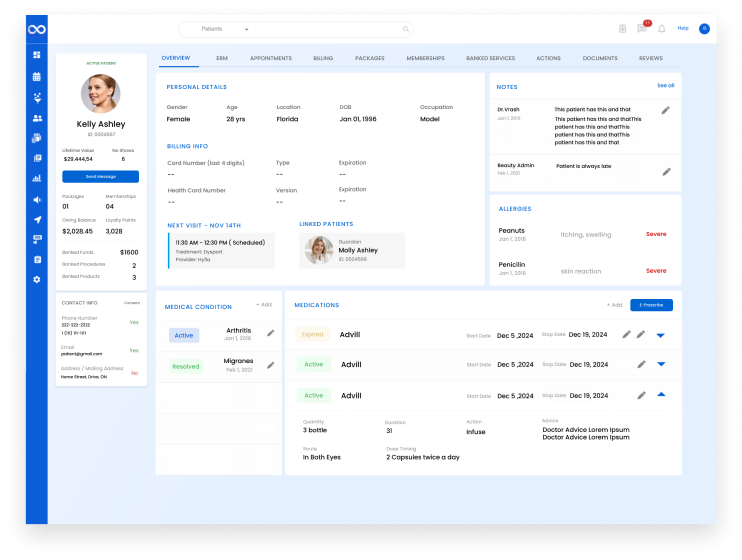Switch to the Documents tab
Viewport: 742px width, 560px height.
(x=600, y=58)
